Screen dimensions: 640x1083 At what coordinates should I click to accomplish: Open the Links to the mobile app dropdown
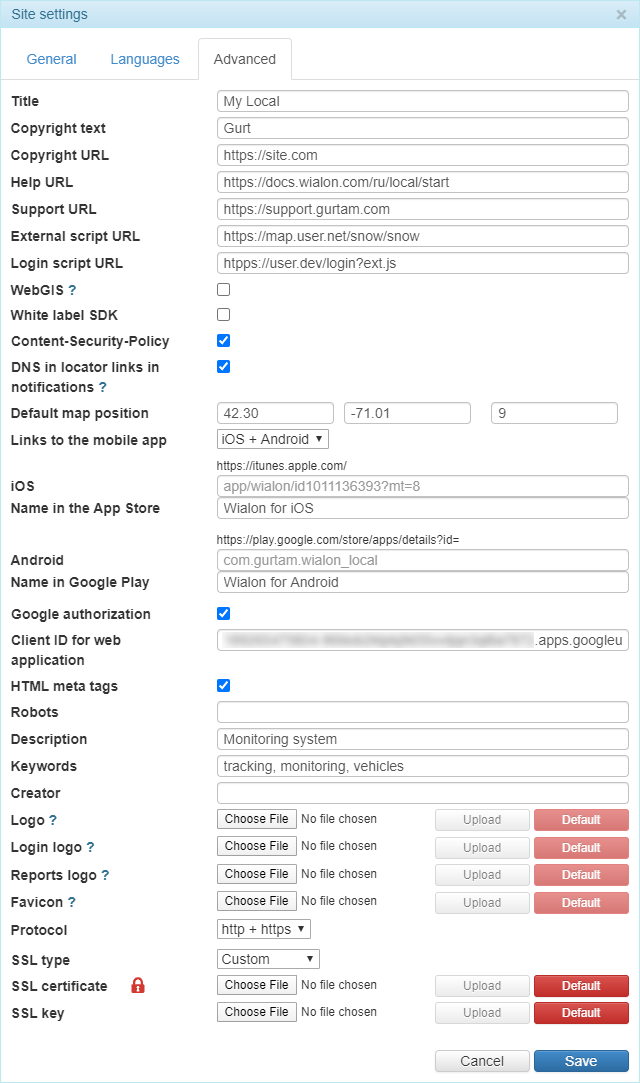272,439
